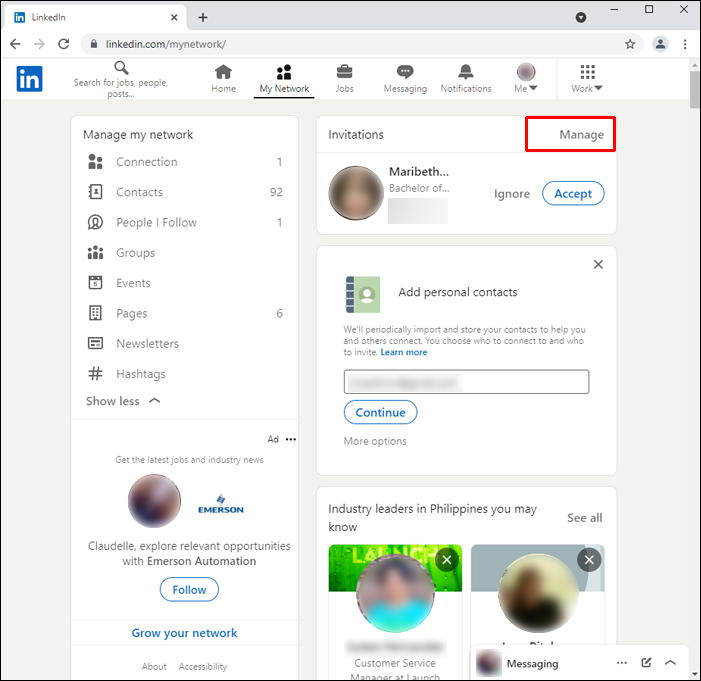Select the My Network tab
The width and height of the screenshot is (701, 681).
click(x=284, y=78)
